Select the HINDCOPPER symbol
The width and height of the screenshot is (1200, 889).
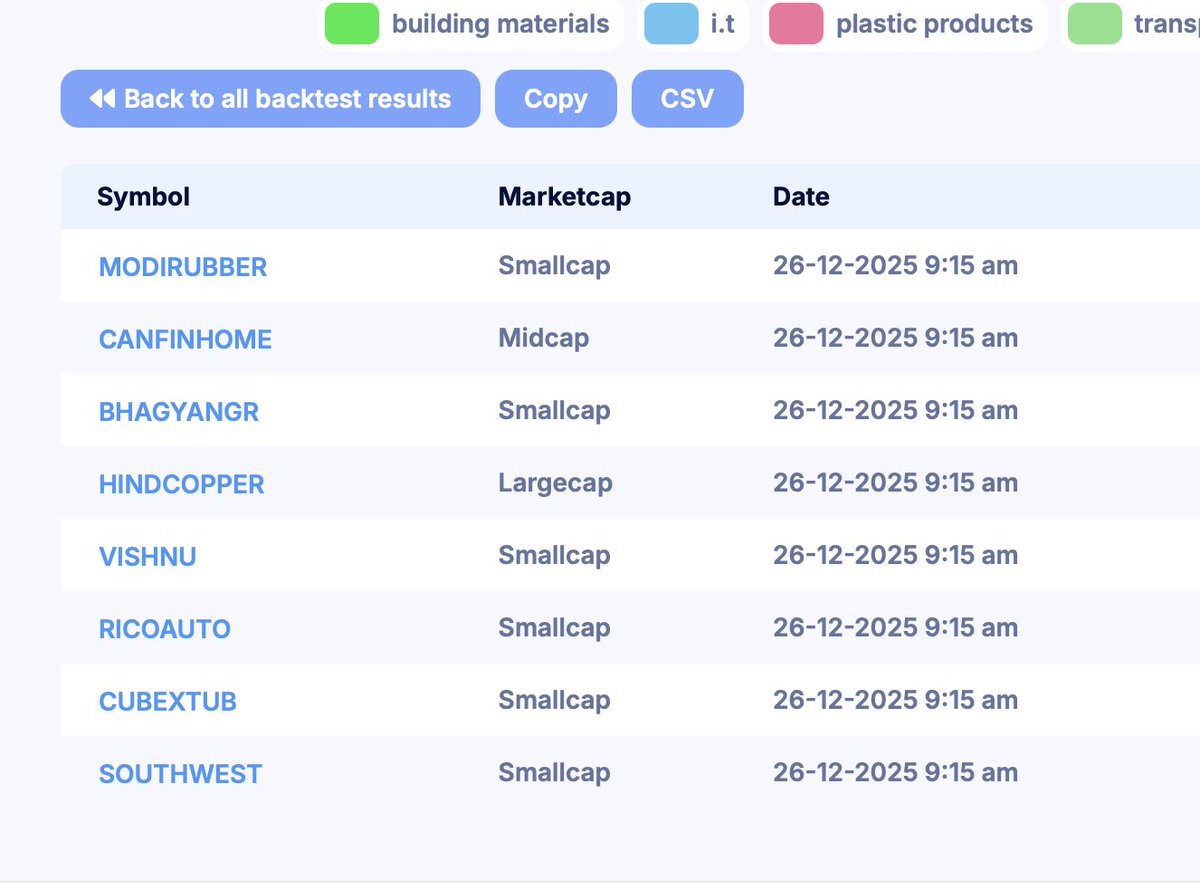181,484
